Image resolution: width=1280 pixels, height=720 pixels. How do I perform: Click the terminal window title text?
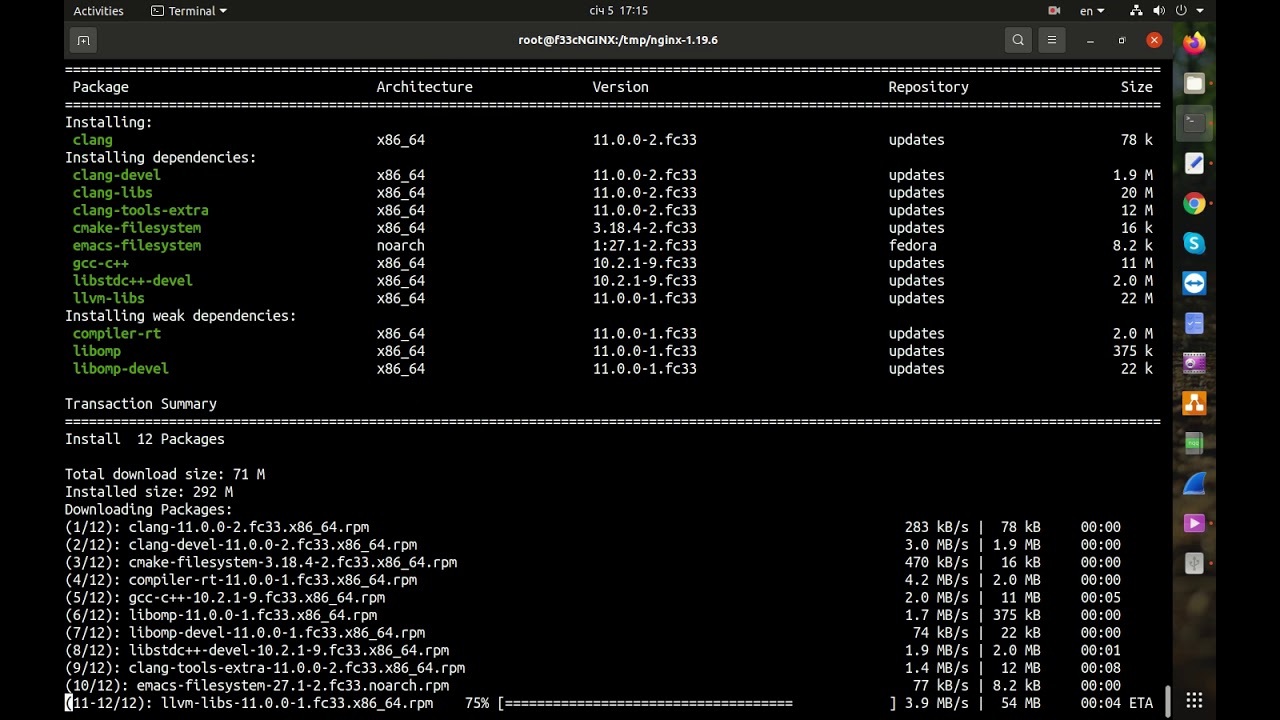(618, 40)
